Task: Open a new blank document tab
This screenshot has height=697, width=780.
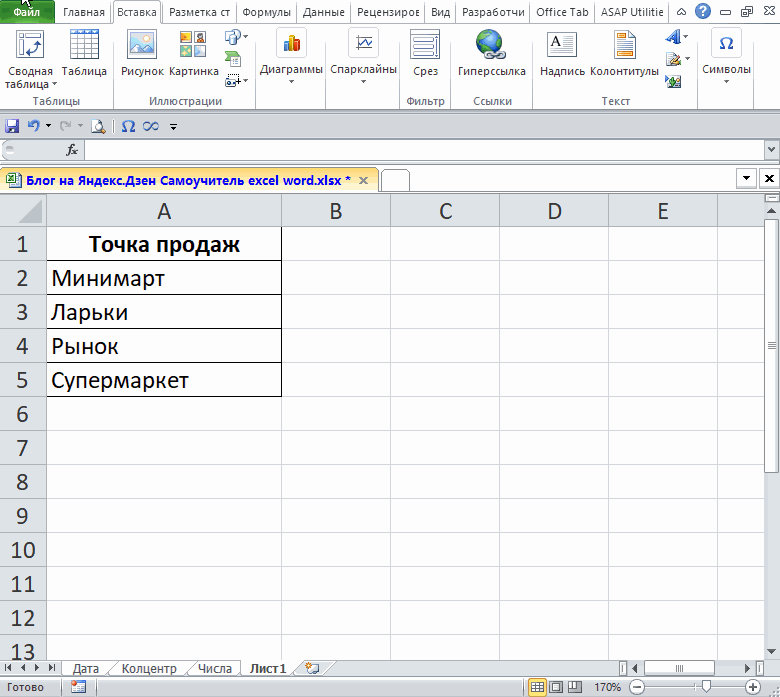Action: coord(394,180)
